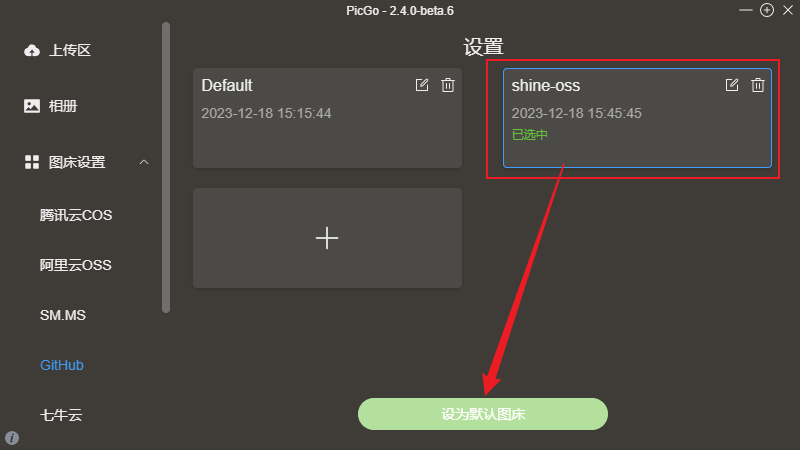This screenshot has height=450, width=800.
Task: Click the 设为默认图床 button
Action: [x=483, y=414]
